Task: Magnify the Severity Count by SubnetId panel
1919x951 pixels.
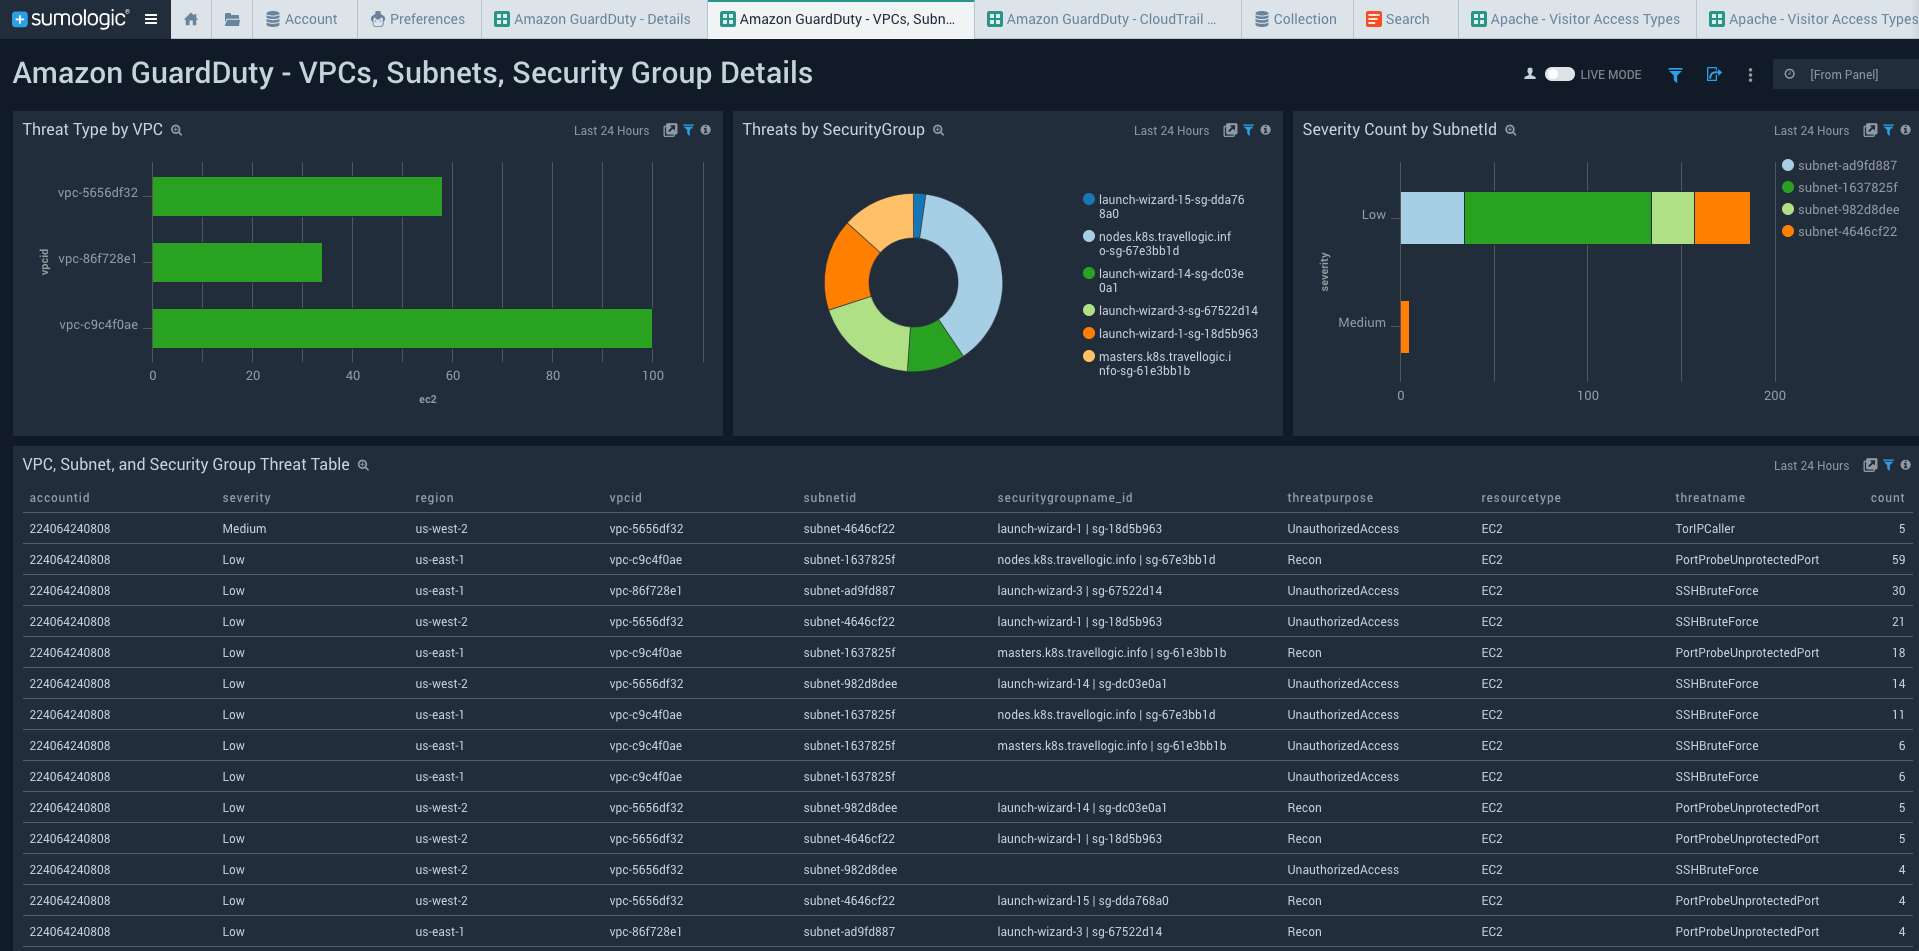Action: click(1511, 130)
